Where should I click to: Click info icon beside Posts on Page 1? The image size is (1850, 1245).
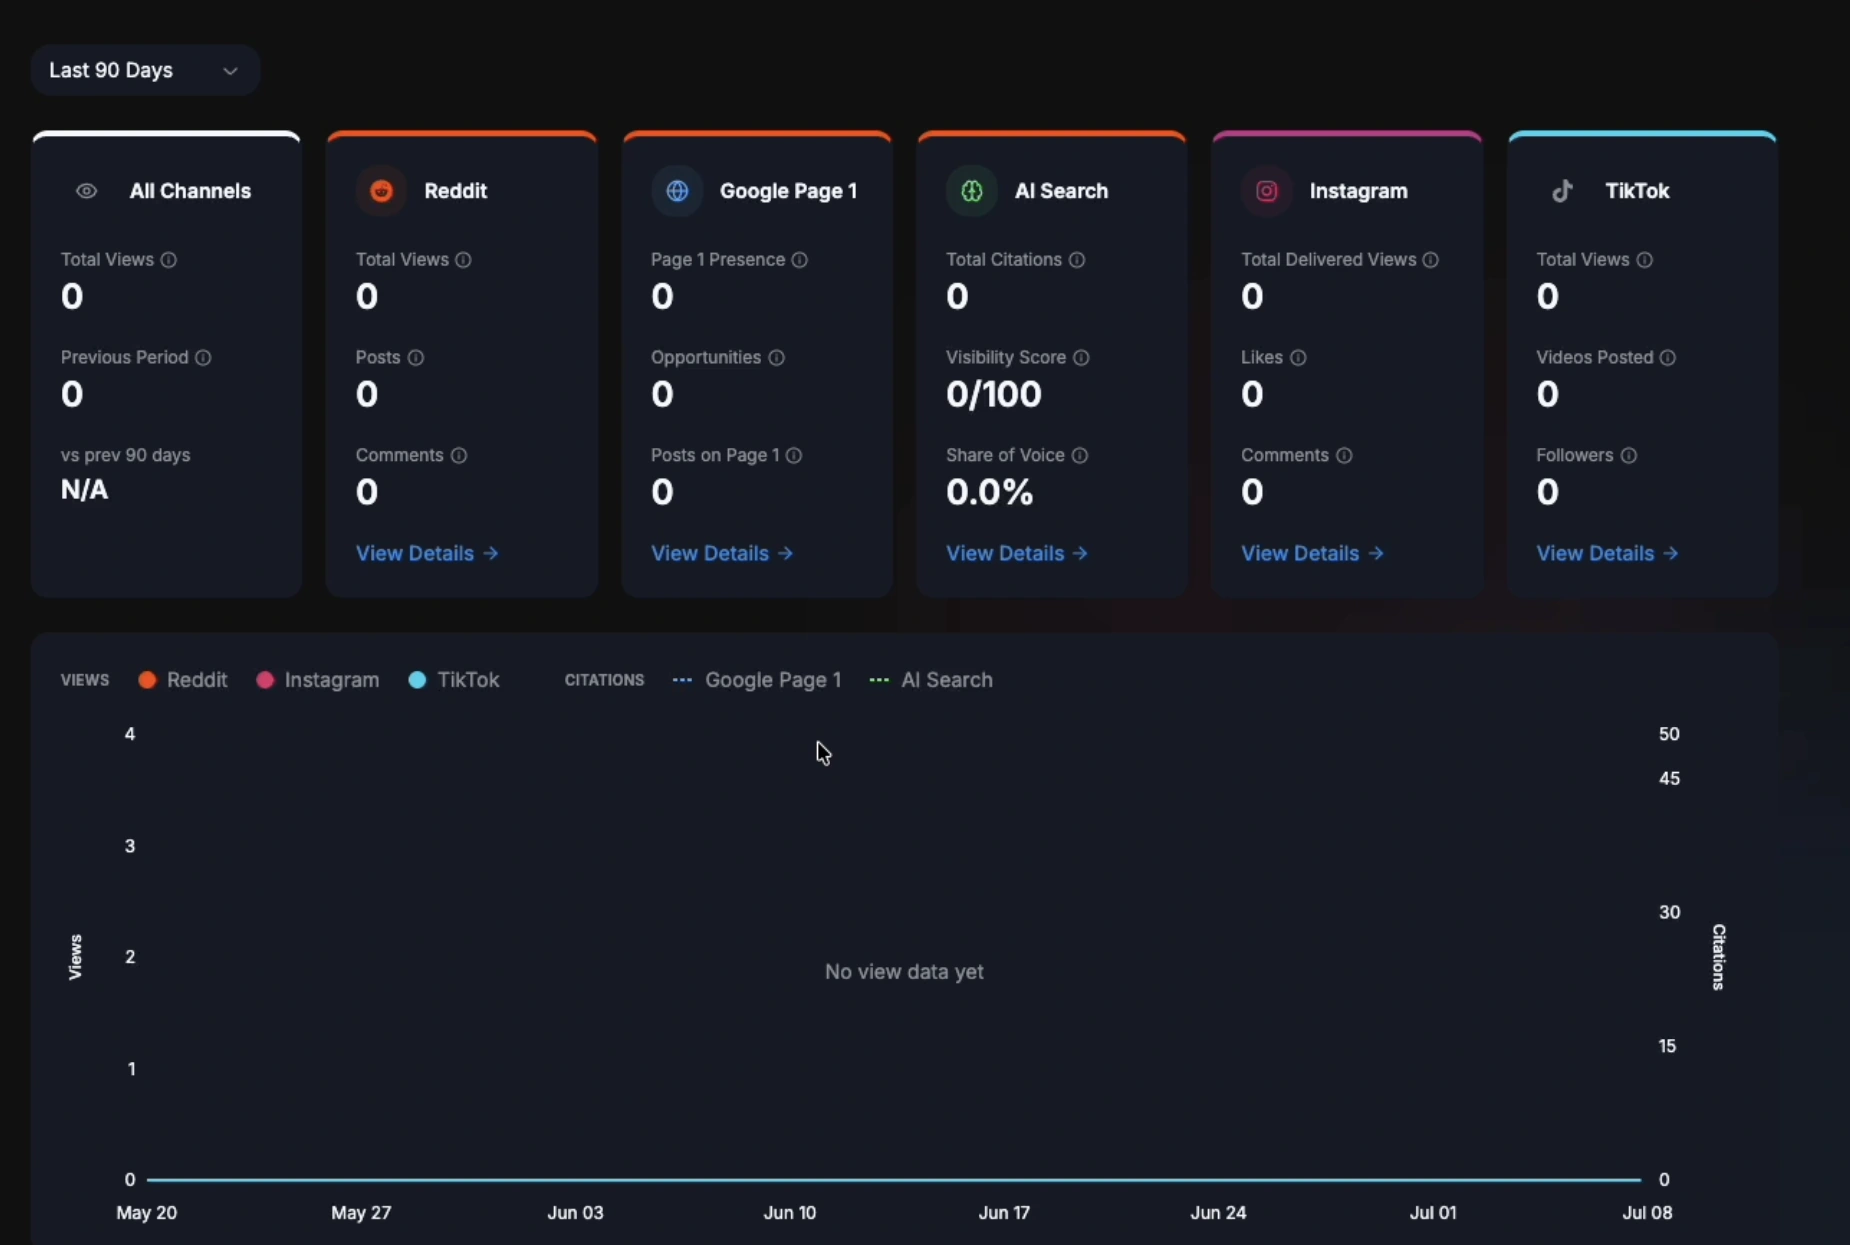click(x=794, y=456)
